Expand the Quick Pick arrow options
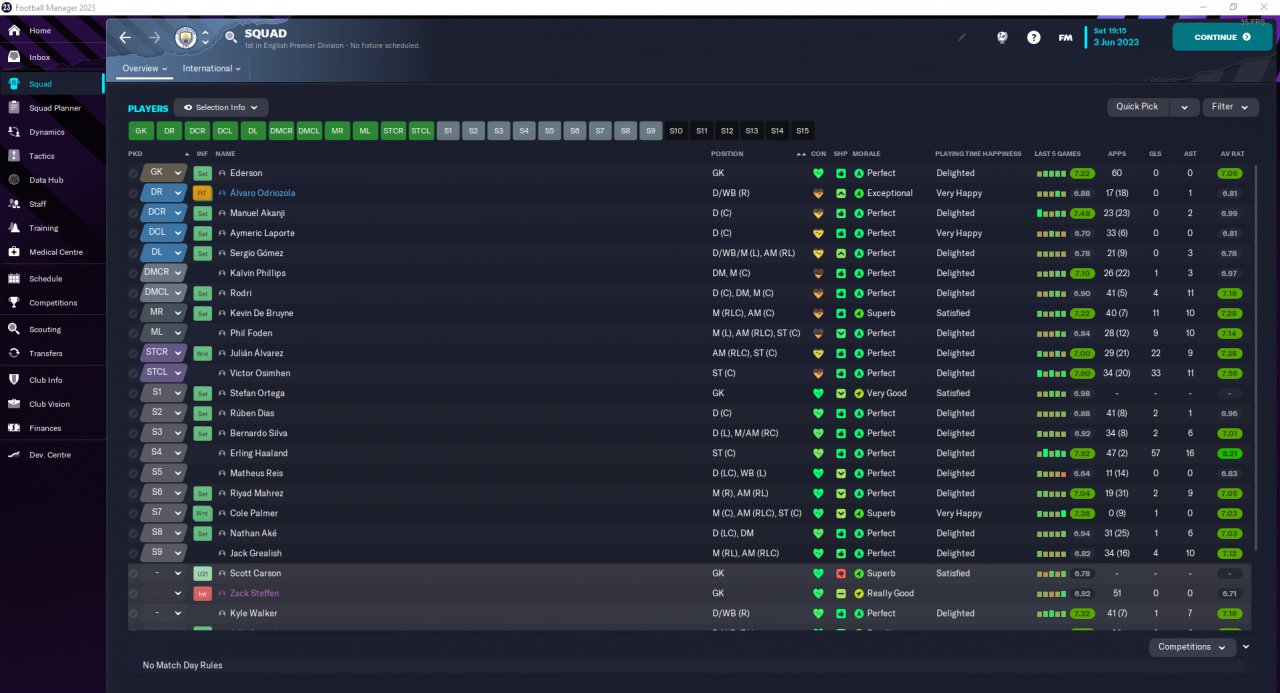Image resolution: width=1280 pixels, height=693 pixels. pyautogui.click(x=1184, y=107)
